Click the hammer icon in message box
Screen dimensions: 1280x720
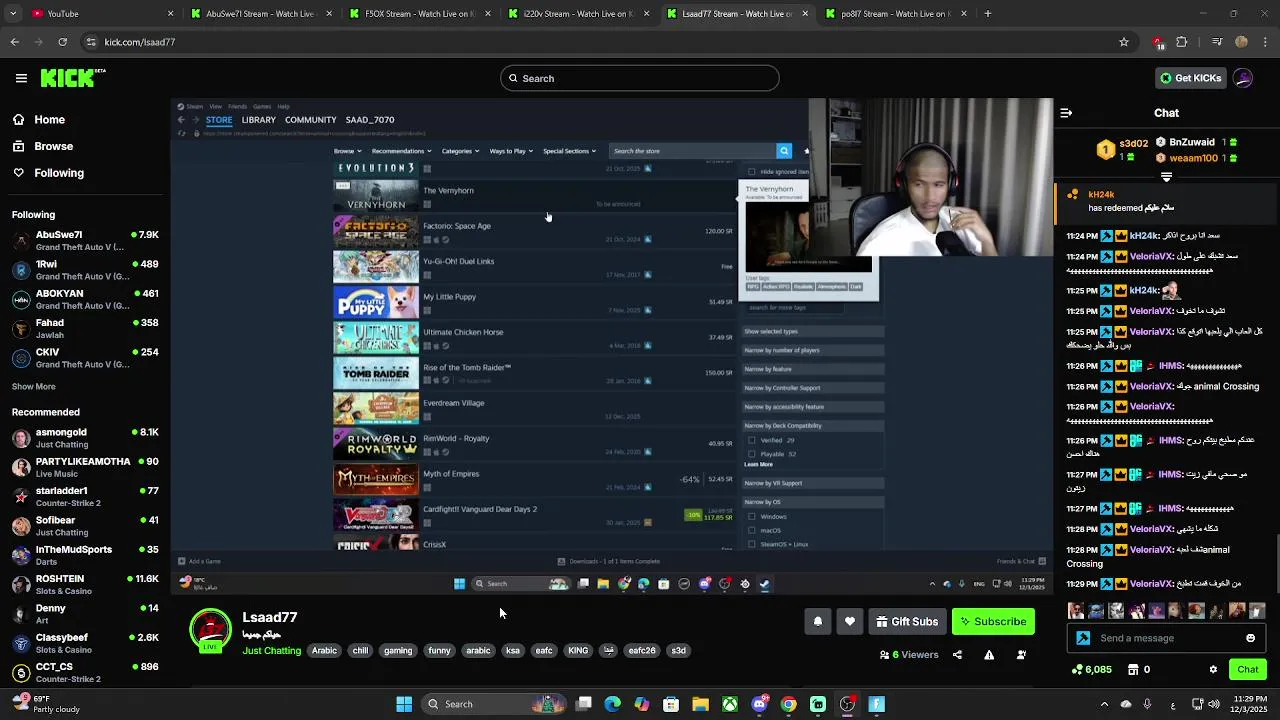1083,638
